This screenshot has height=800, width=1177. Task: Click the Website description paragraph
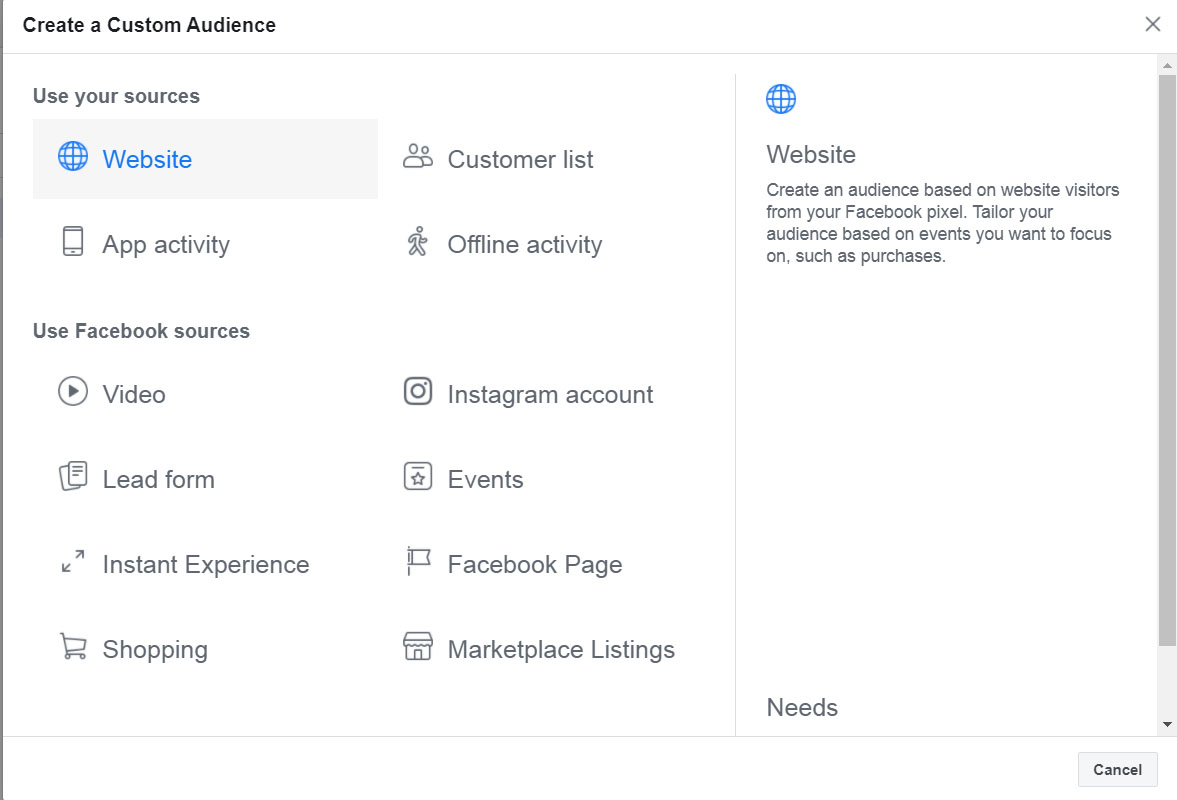coord(943,223)
